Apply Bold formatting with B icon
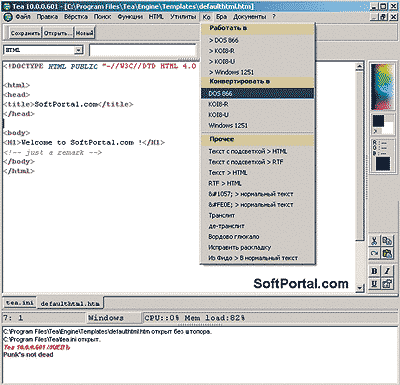 tap(375, 271)
